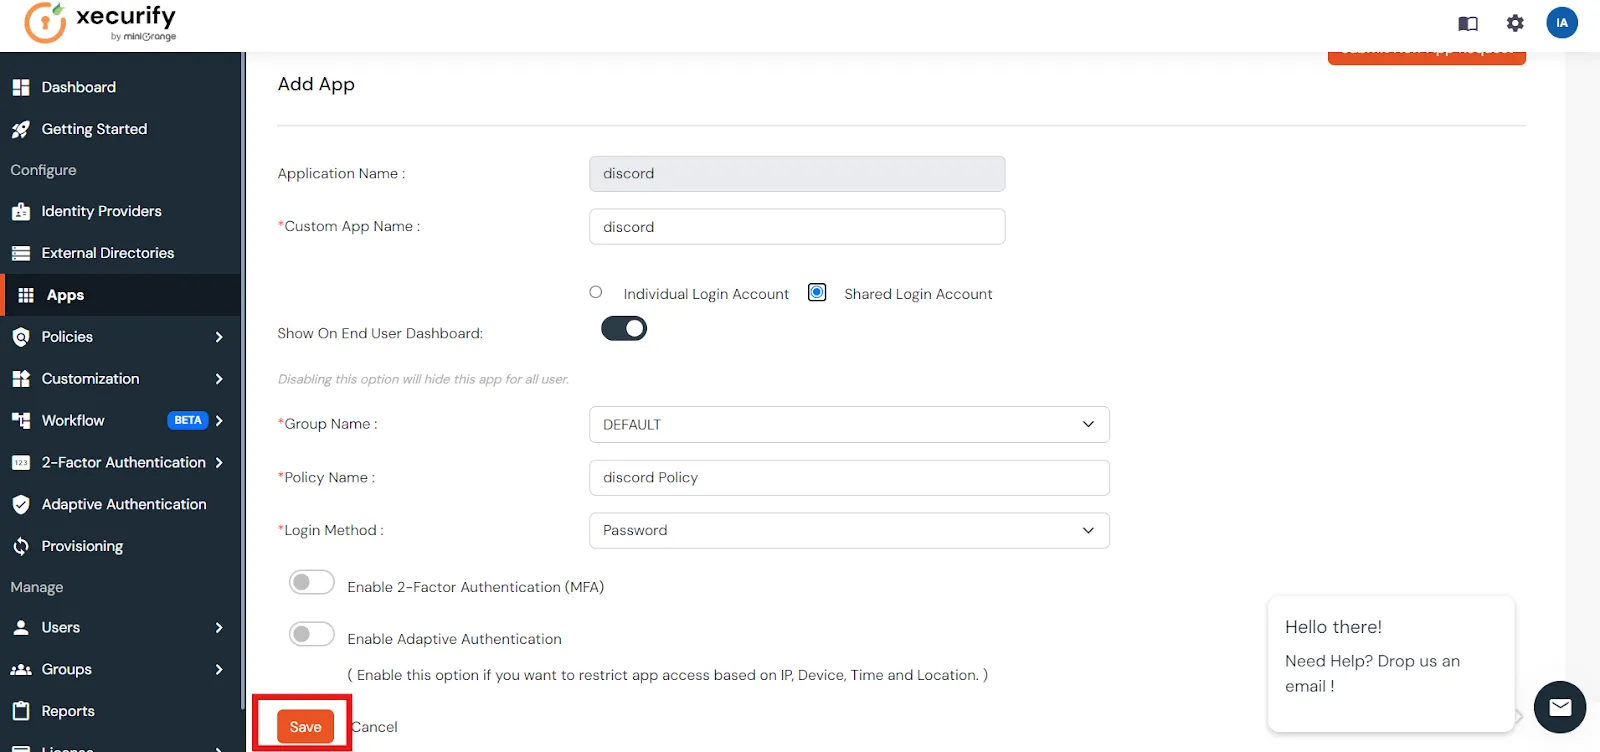Click the Provisioning sync icon

click(x=21, y=546)
